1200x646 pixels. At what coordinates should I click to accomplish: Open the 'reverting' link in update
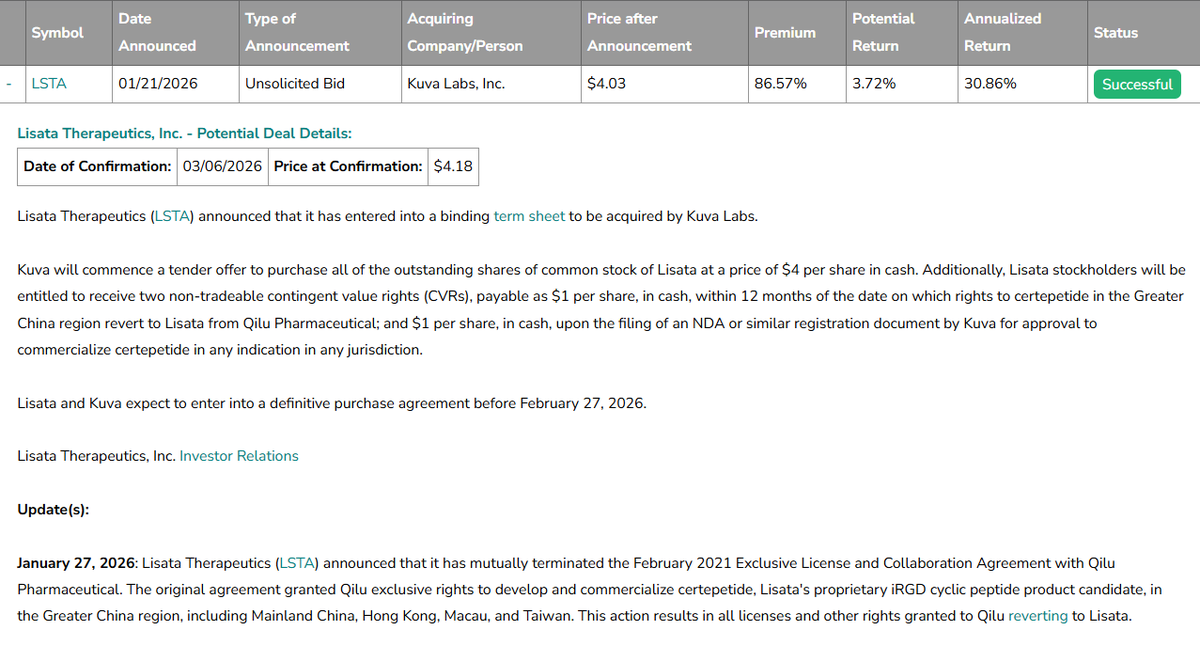point(1038,616)
